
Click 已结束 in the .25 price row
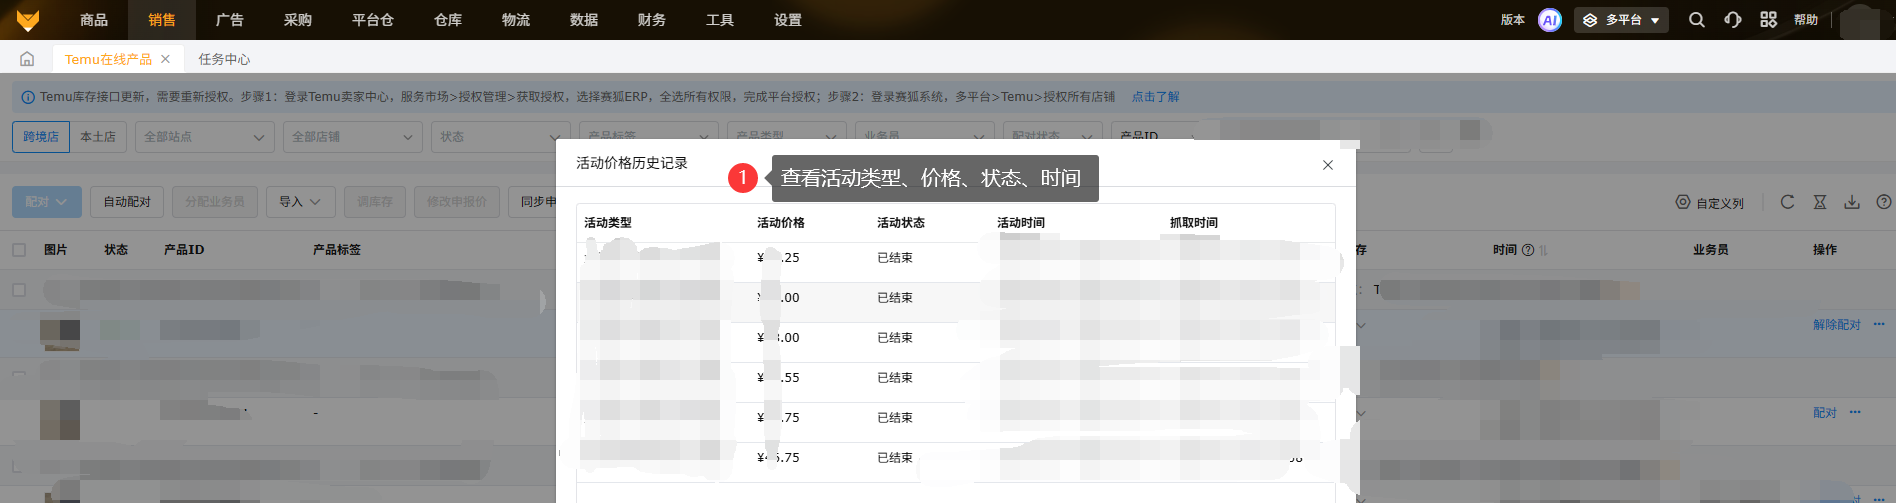pos(895,258)
